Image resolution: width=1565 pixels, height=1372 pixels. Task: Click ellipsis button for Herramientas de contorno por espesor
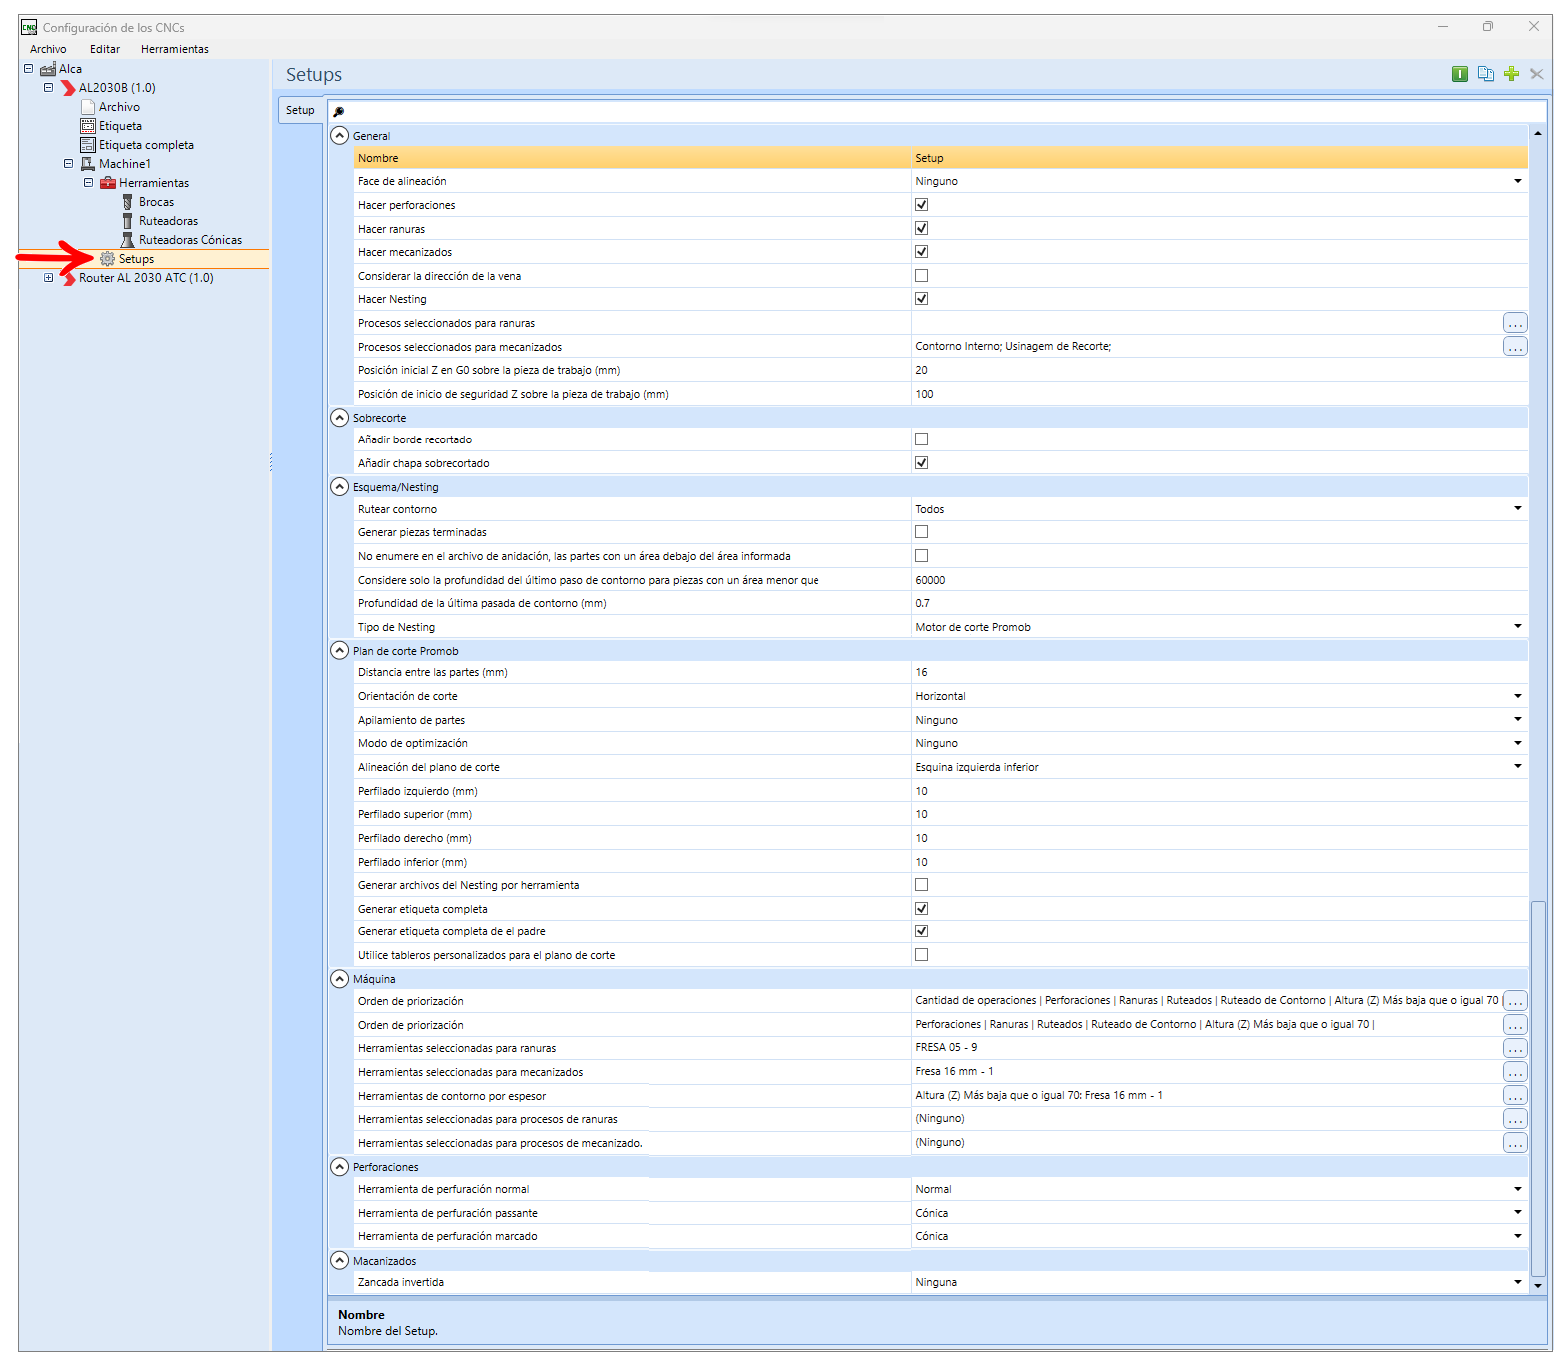coord(1515,1096)
